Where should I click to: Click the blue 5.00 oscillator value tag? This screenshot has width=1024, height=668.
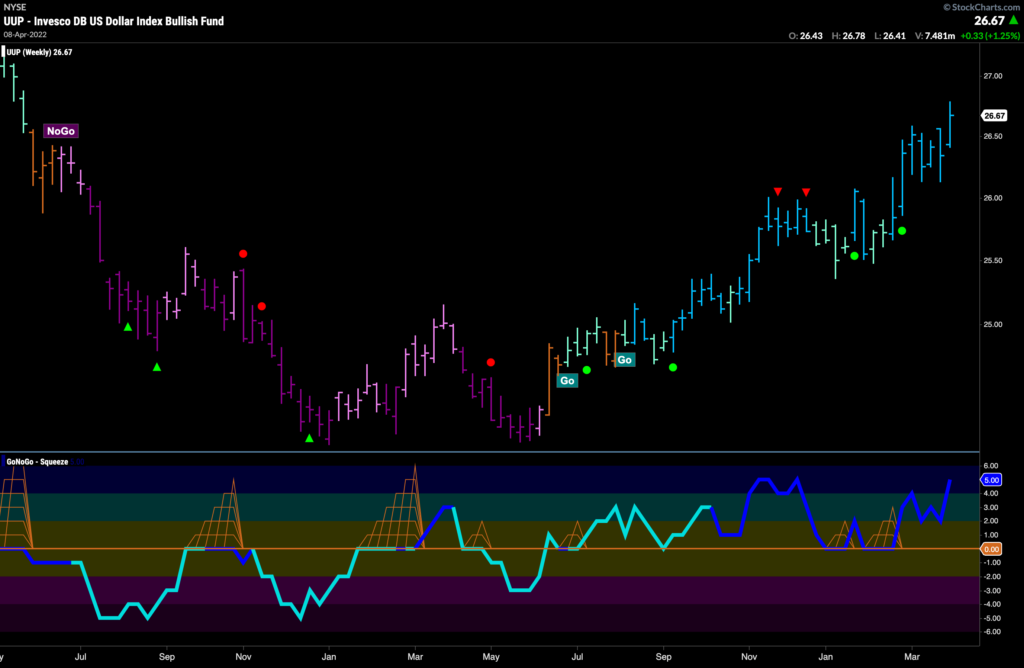pyautogui.click(x=991, y=480)
